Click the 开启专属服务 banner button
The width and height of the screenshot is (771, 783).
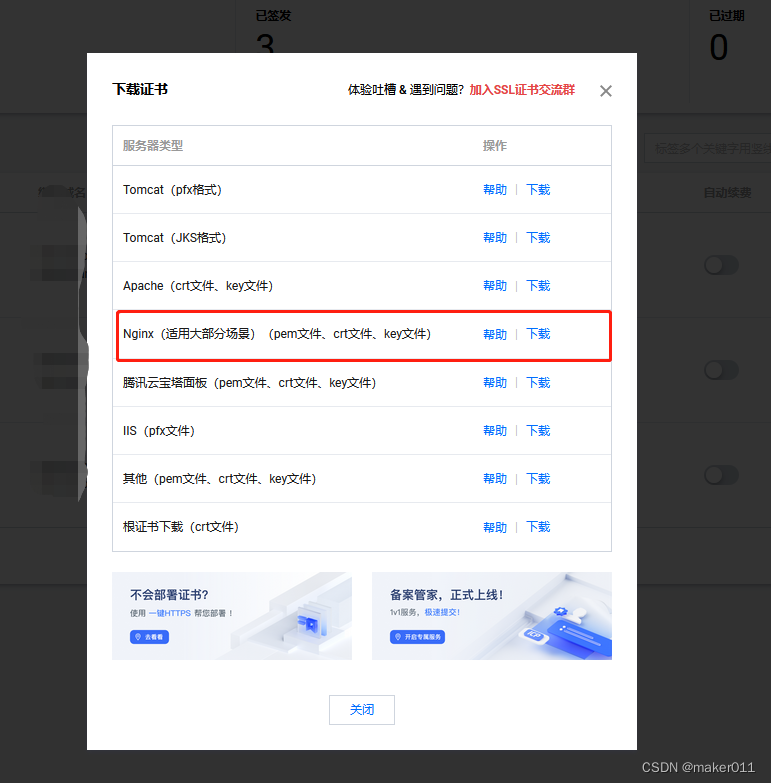pyautogui.click(x=417, y=637)
